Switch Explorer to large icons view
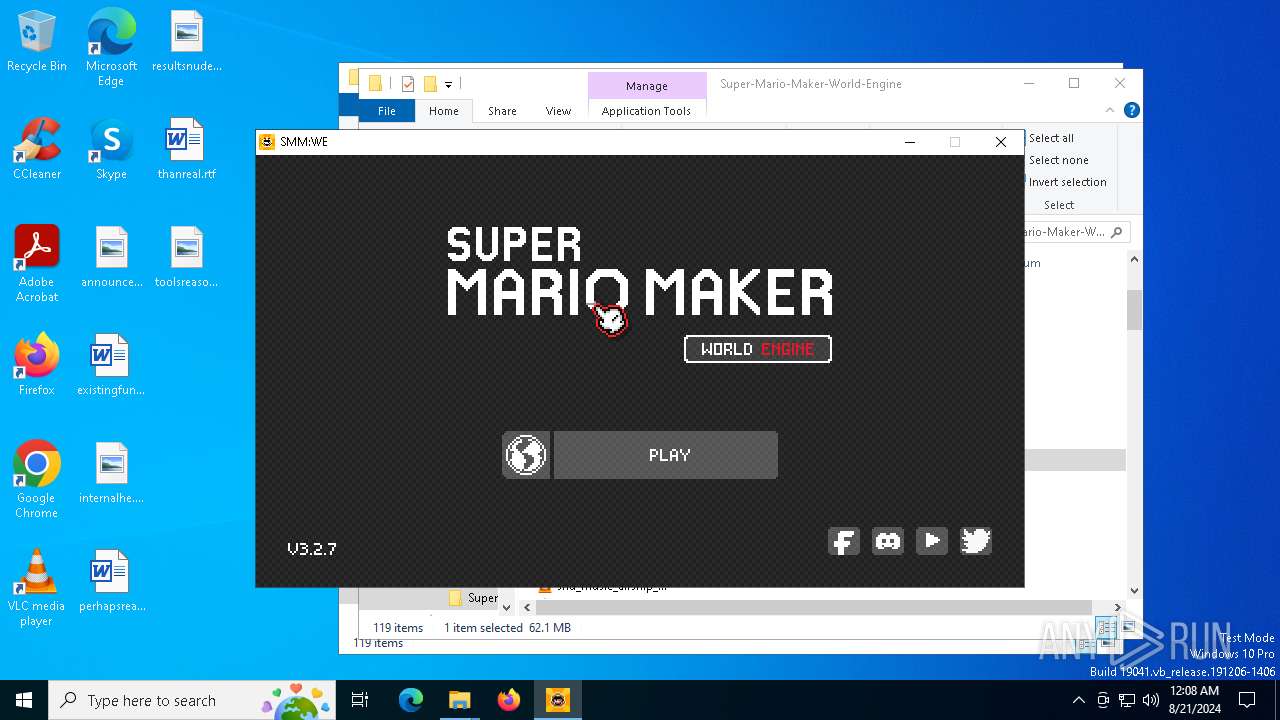 [1128, 627]
